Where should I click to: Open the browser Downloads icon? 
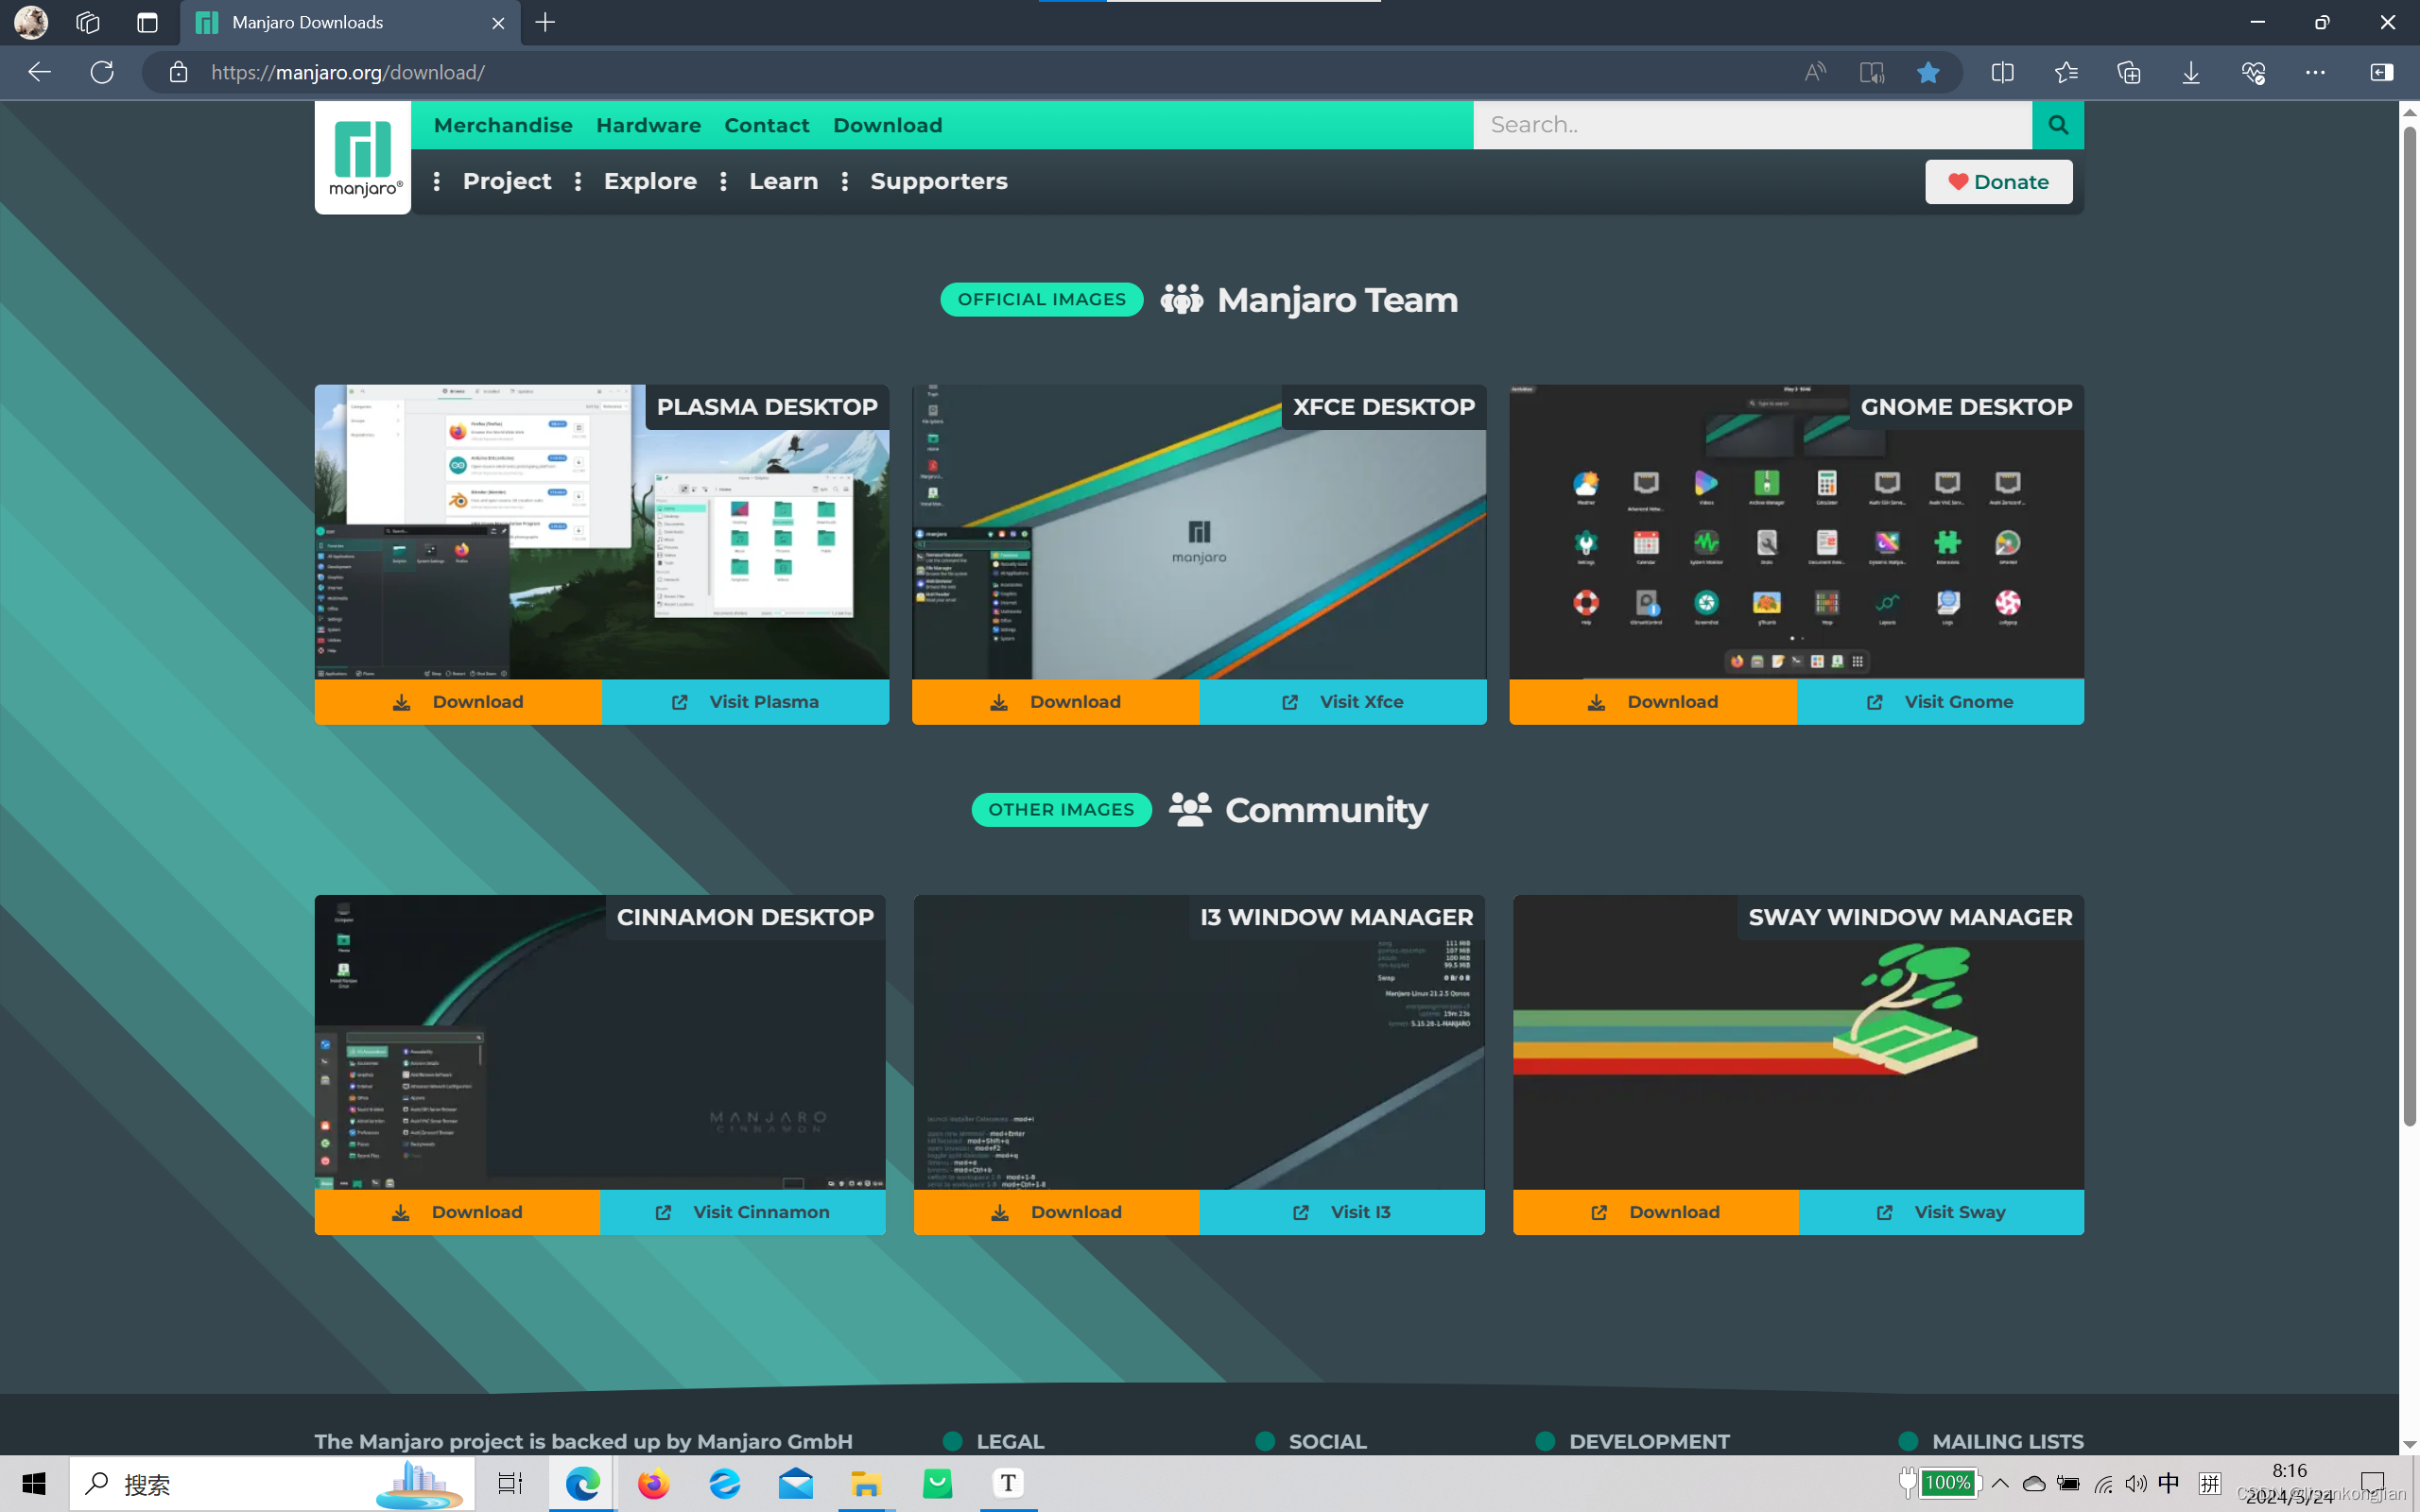click(x=2190, y=71)
